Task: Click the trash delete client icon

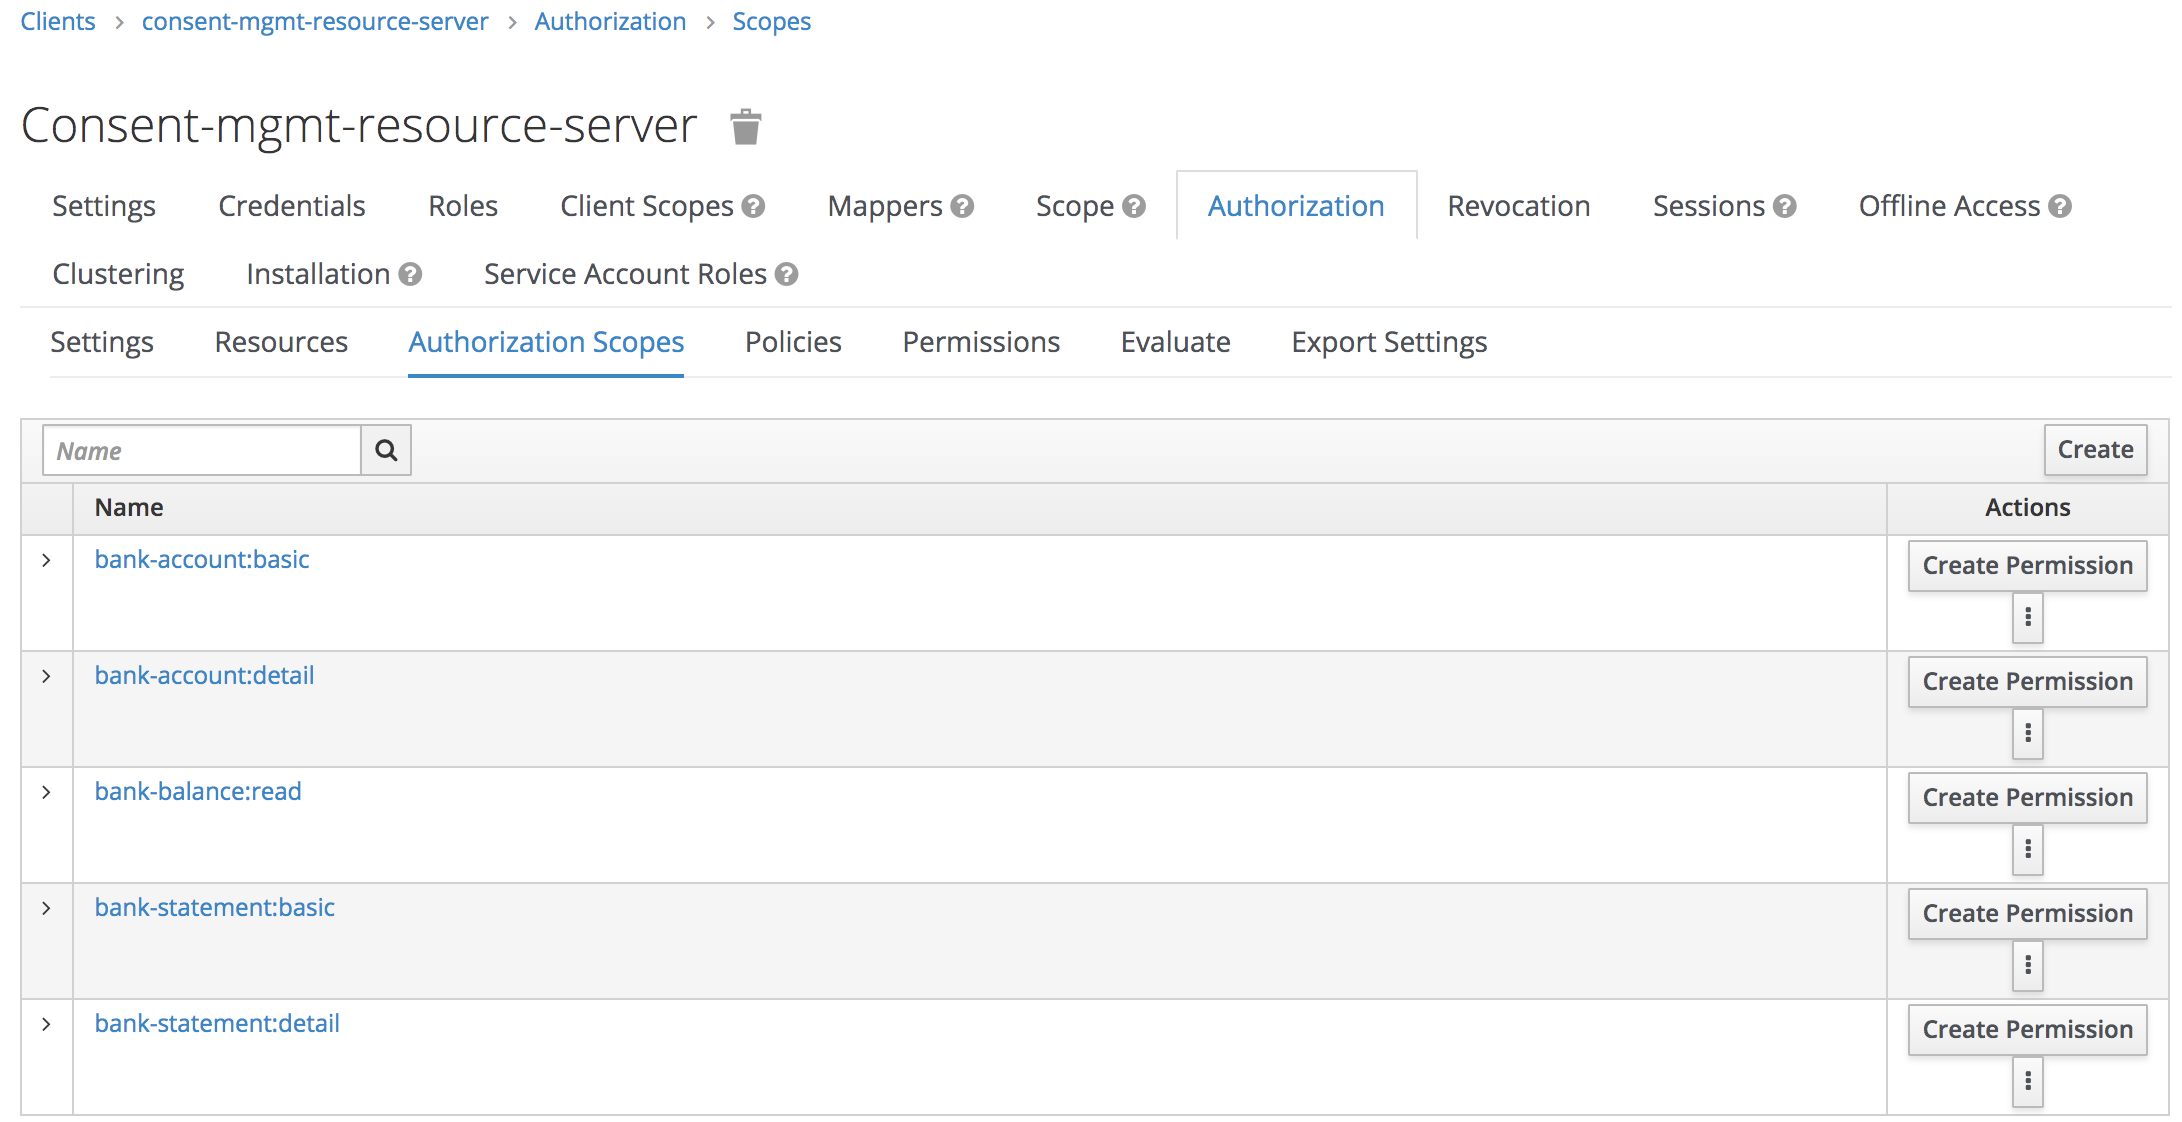Action: (745, 127)
